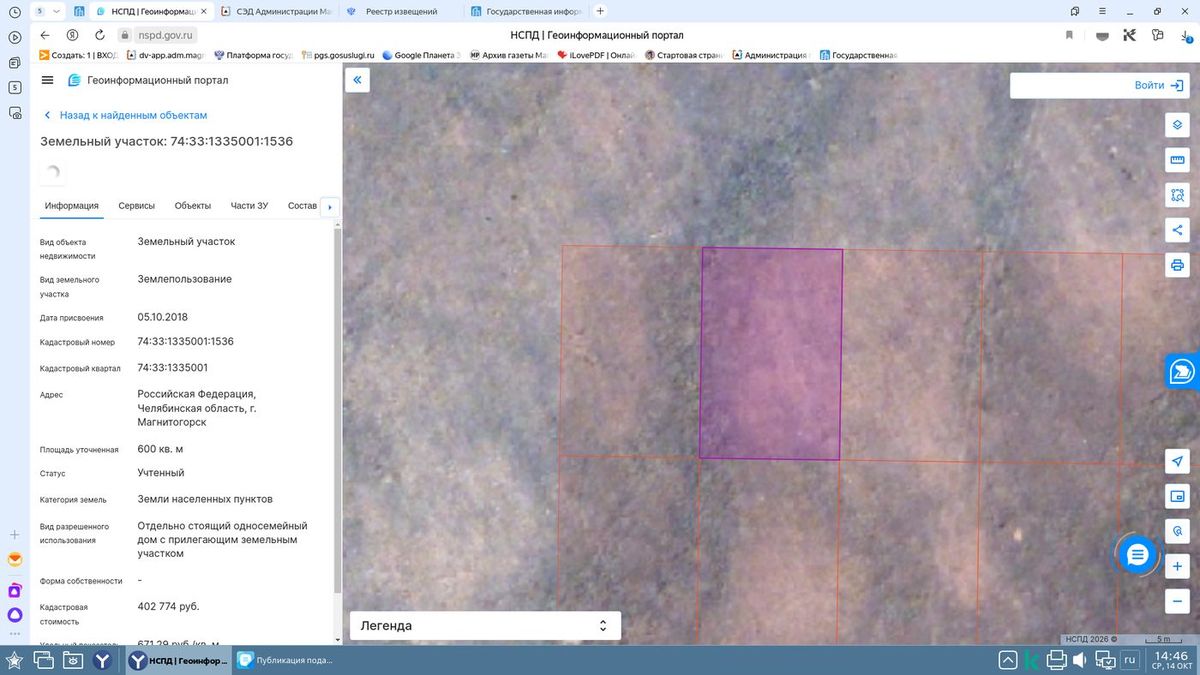
Task: Go back via Назад к найденным объектам
Action: click(x=125, y=115)
